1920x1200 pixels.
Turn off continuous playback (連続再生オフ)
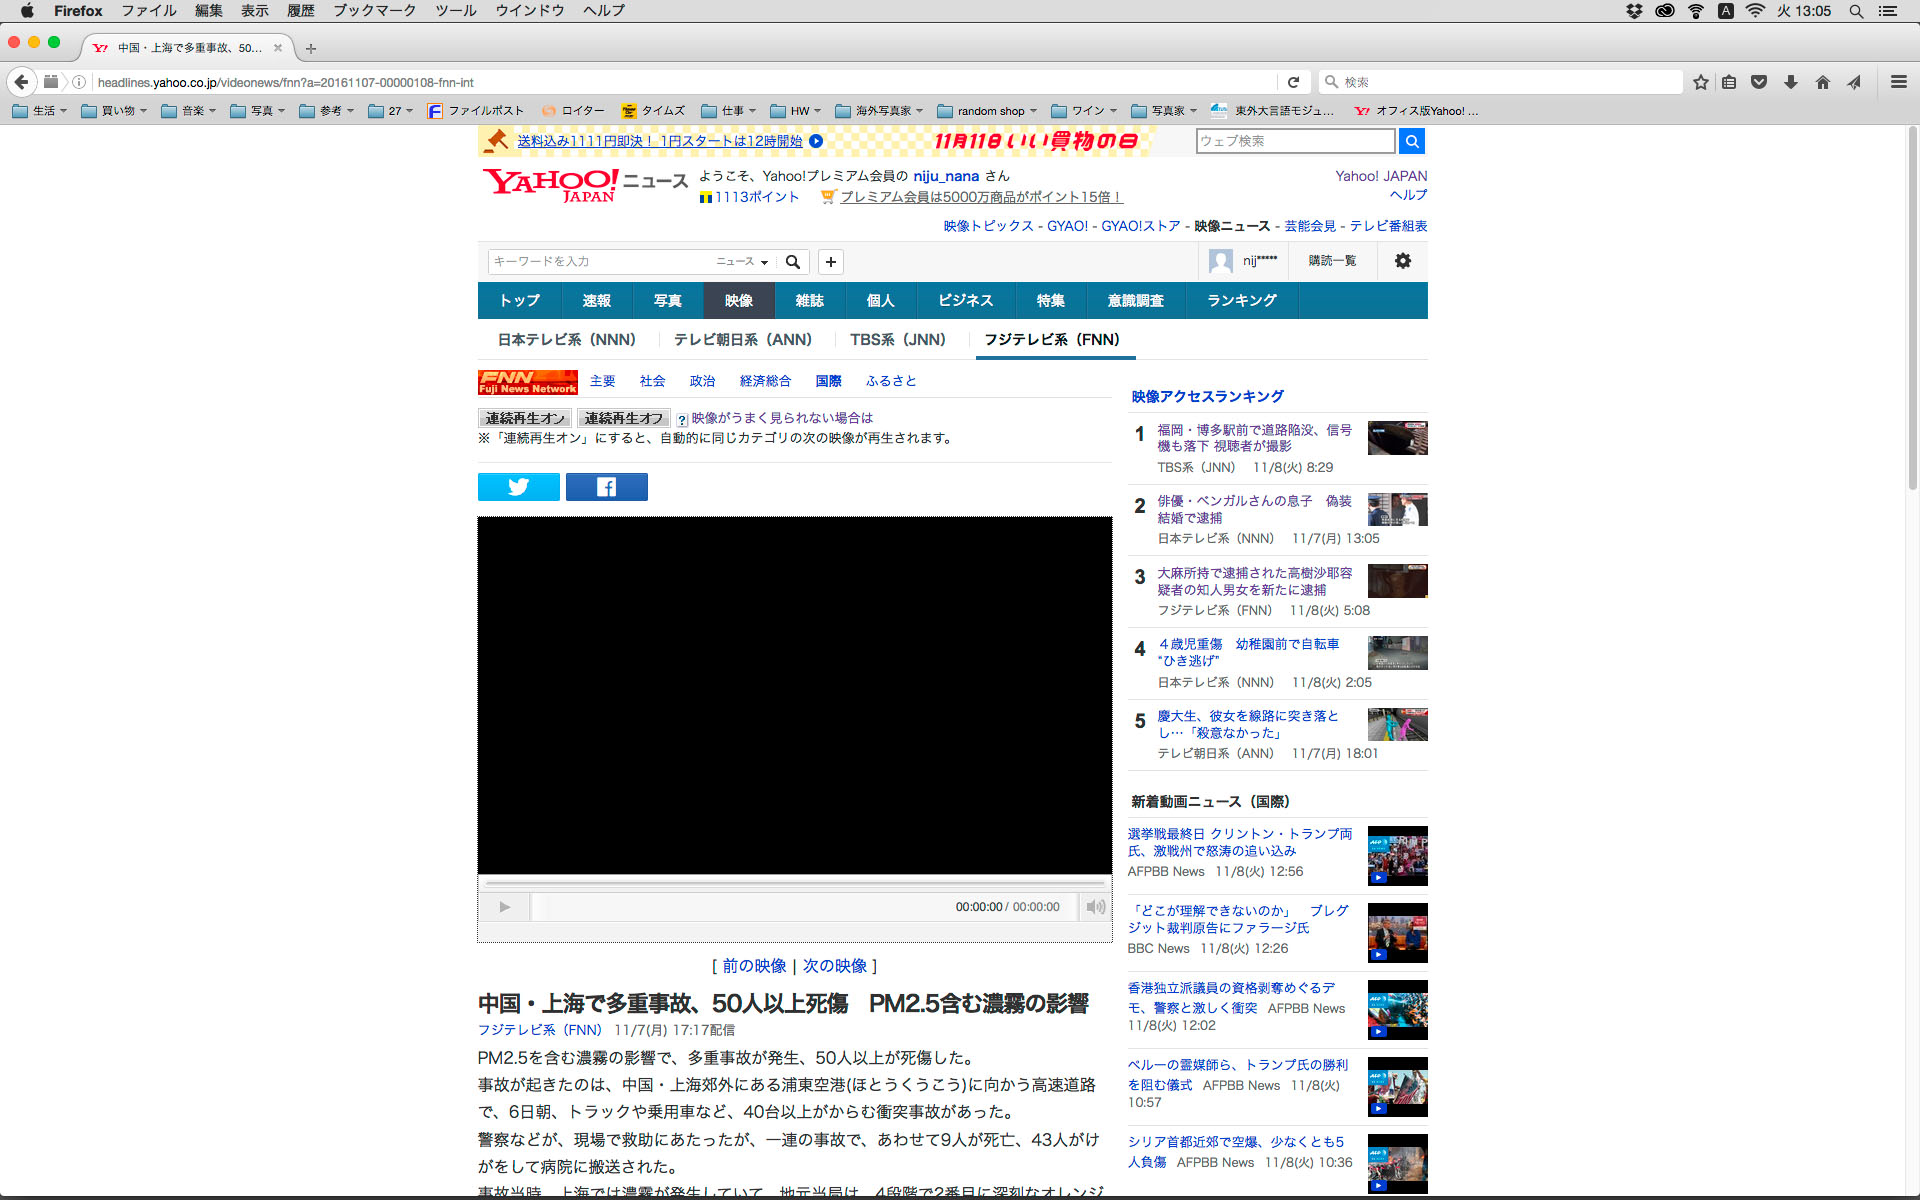[624, 418]
